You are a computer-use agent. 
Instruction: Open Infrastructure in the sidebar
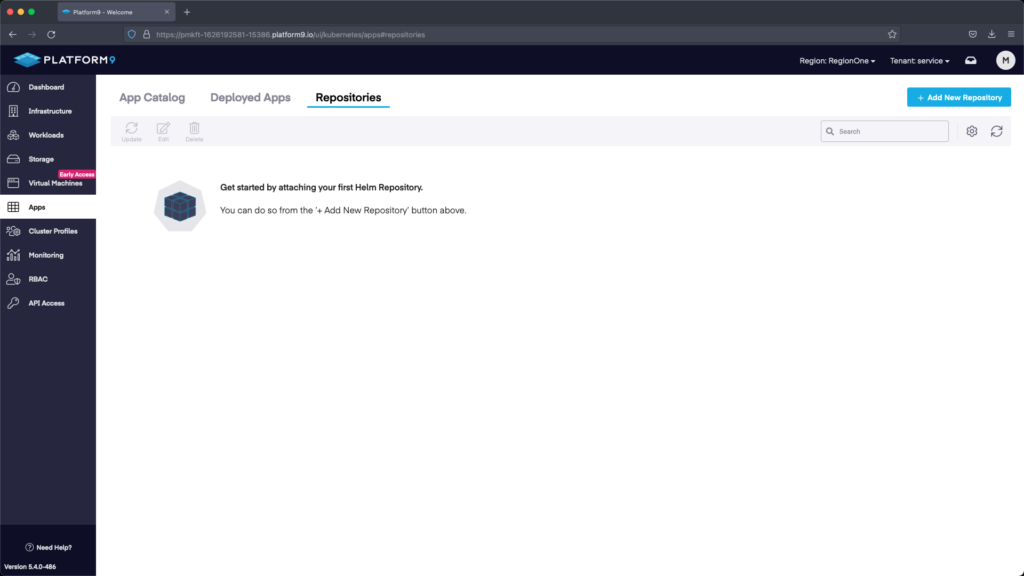tap(48, 111)
